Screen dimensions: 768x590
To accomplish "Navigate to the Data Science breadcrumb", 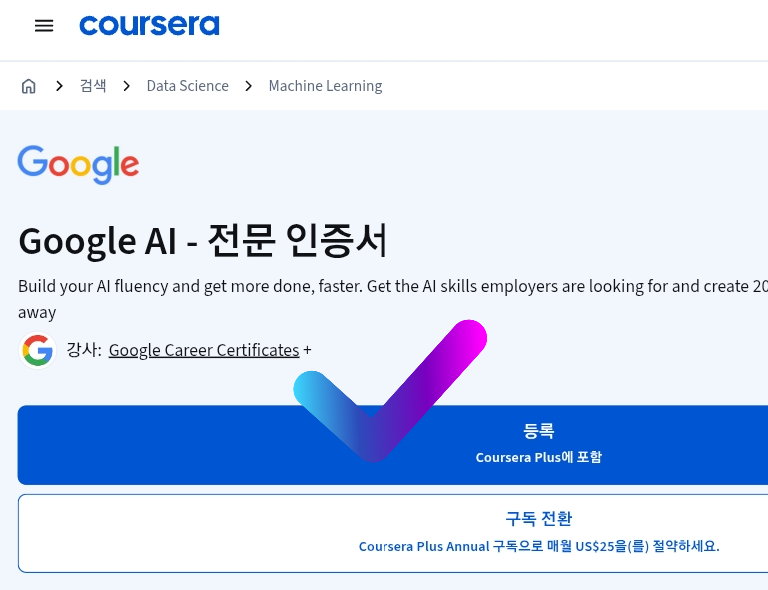I will (x=188, y=86).
